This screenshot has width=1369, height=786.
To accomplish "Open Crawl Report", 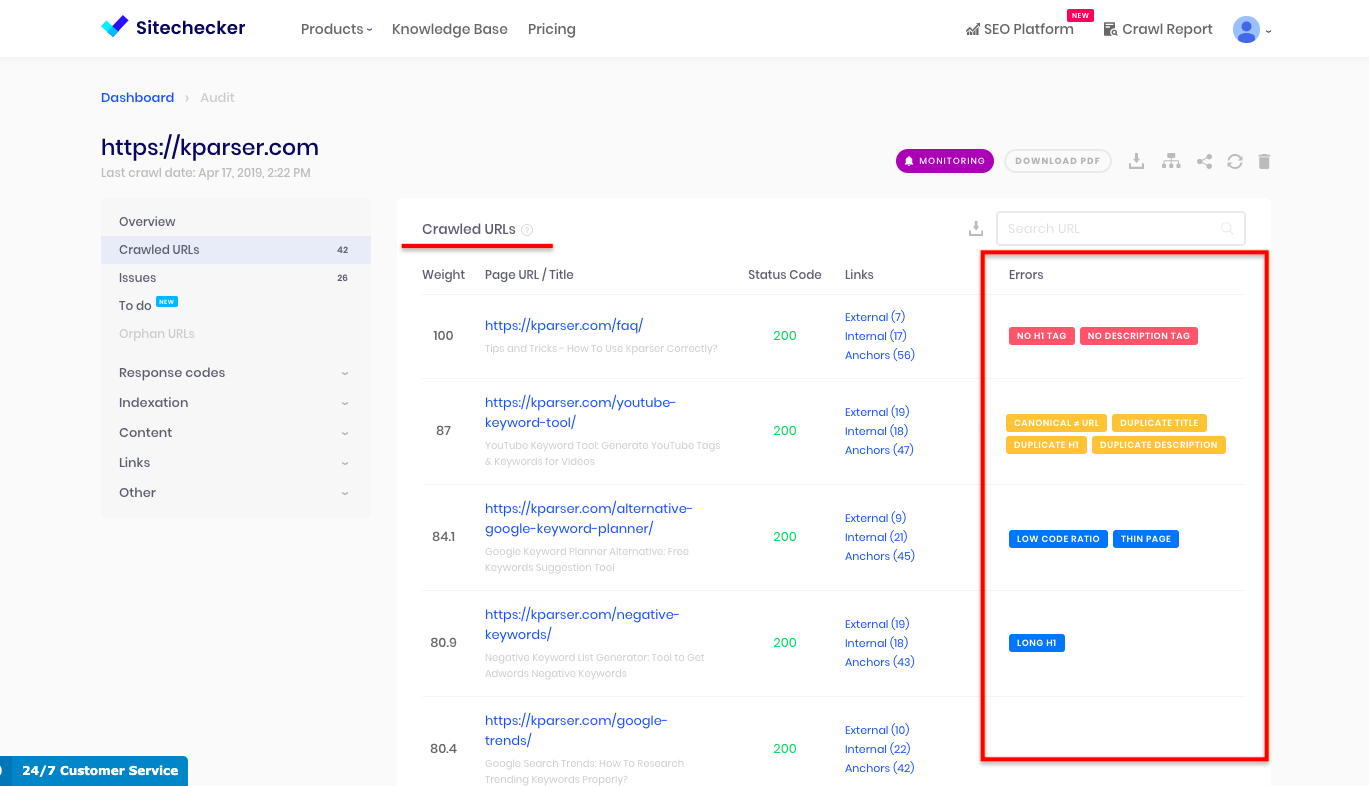I will [x=1158, y=29].
